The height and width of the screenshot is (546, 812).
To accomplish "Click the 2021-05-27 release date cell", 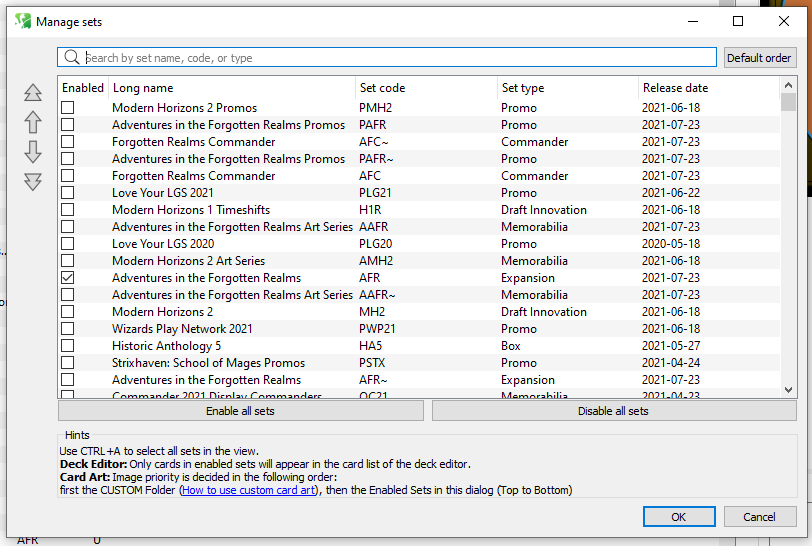I will (x=671, y=346).
